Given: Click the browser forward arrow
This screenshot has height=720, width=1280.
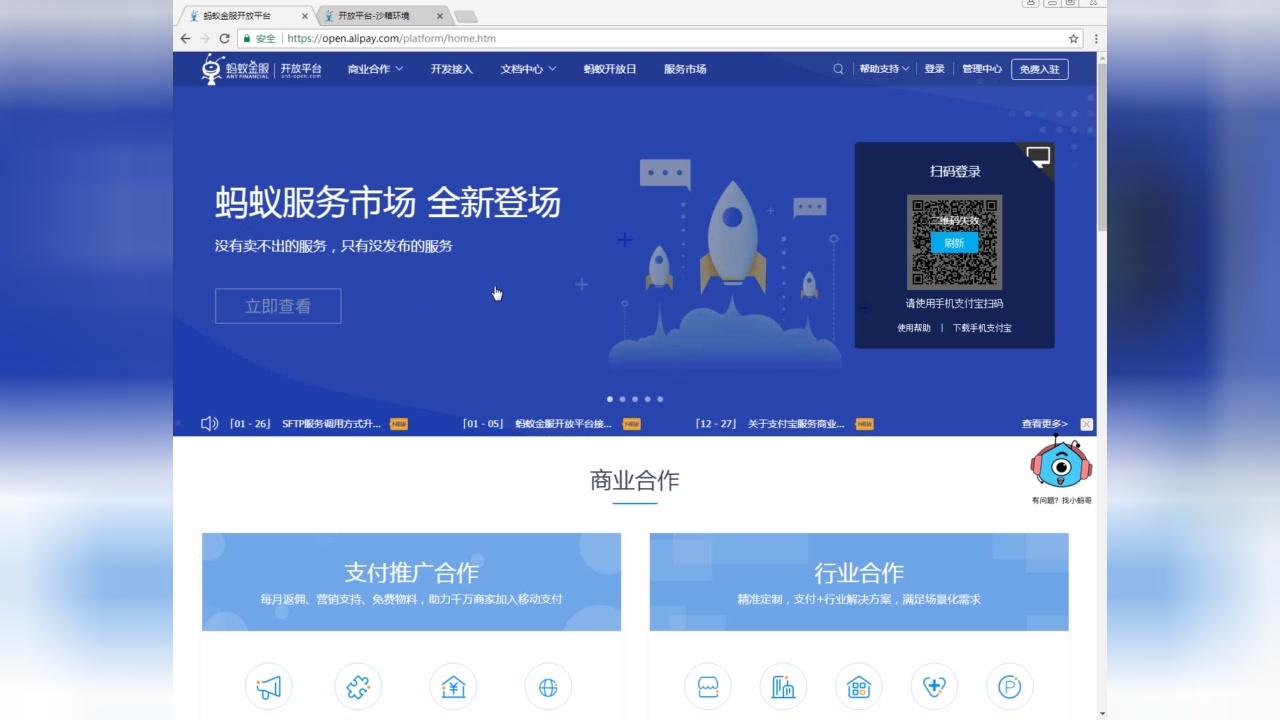Looking at the screenshot, I should (x=204, y=38).
